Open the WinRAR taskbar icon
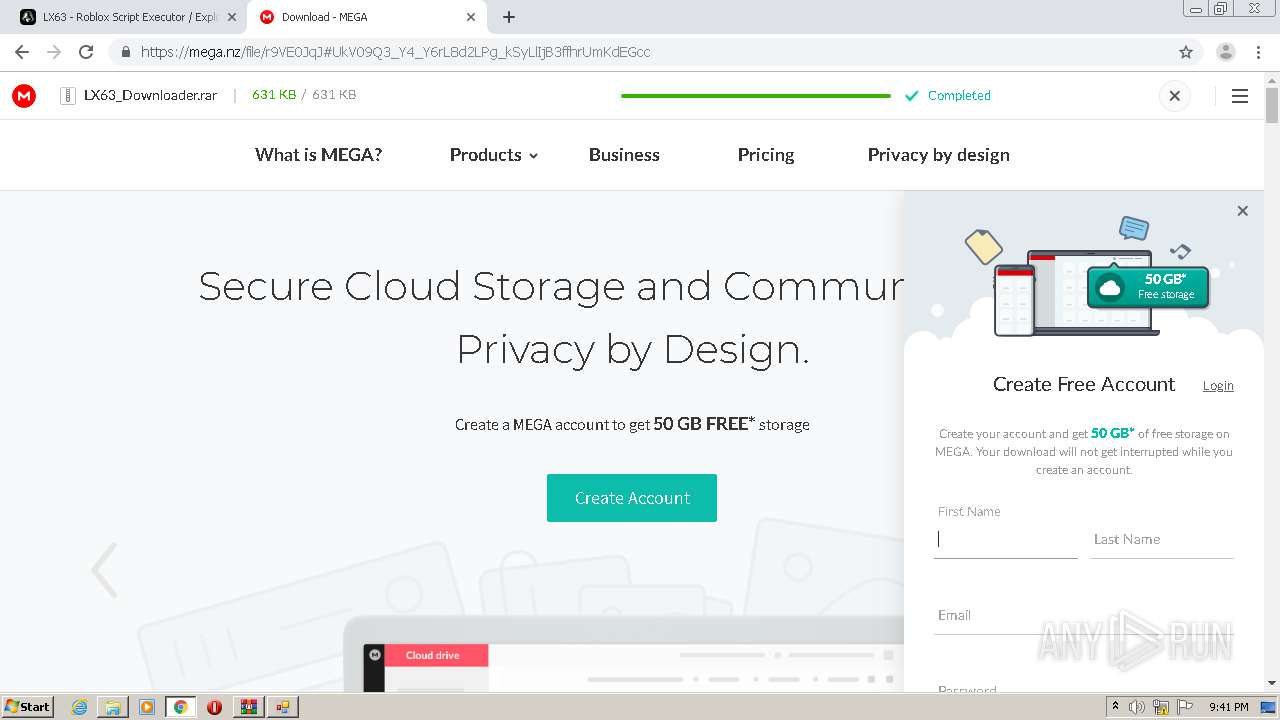Image resolution: width=1280 pixels, height=720 pixels. tap(248, 707)
